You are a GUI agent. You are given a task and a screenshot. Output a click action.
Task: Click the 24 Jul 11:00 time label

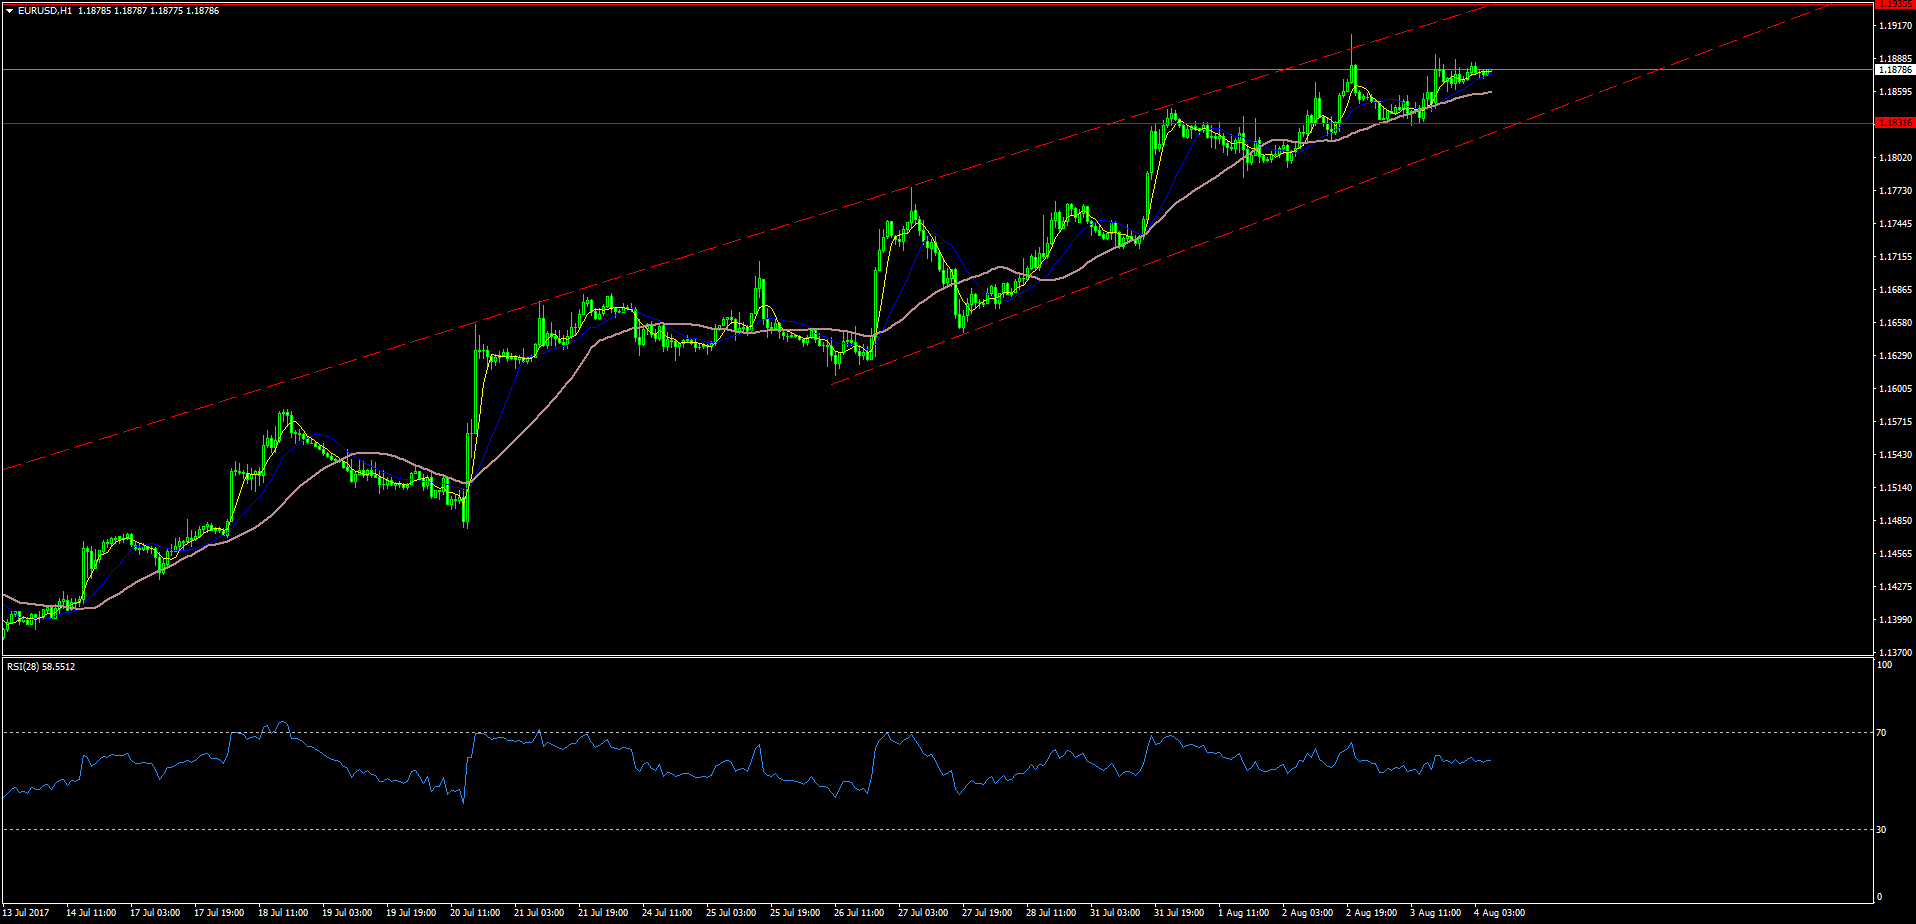[667, 913]
